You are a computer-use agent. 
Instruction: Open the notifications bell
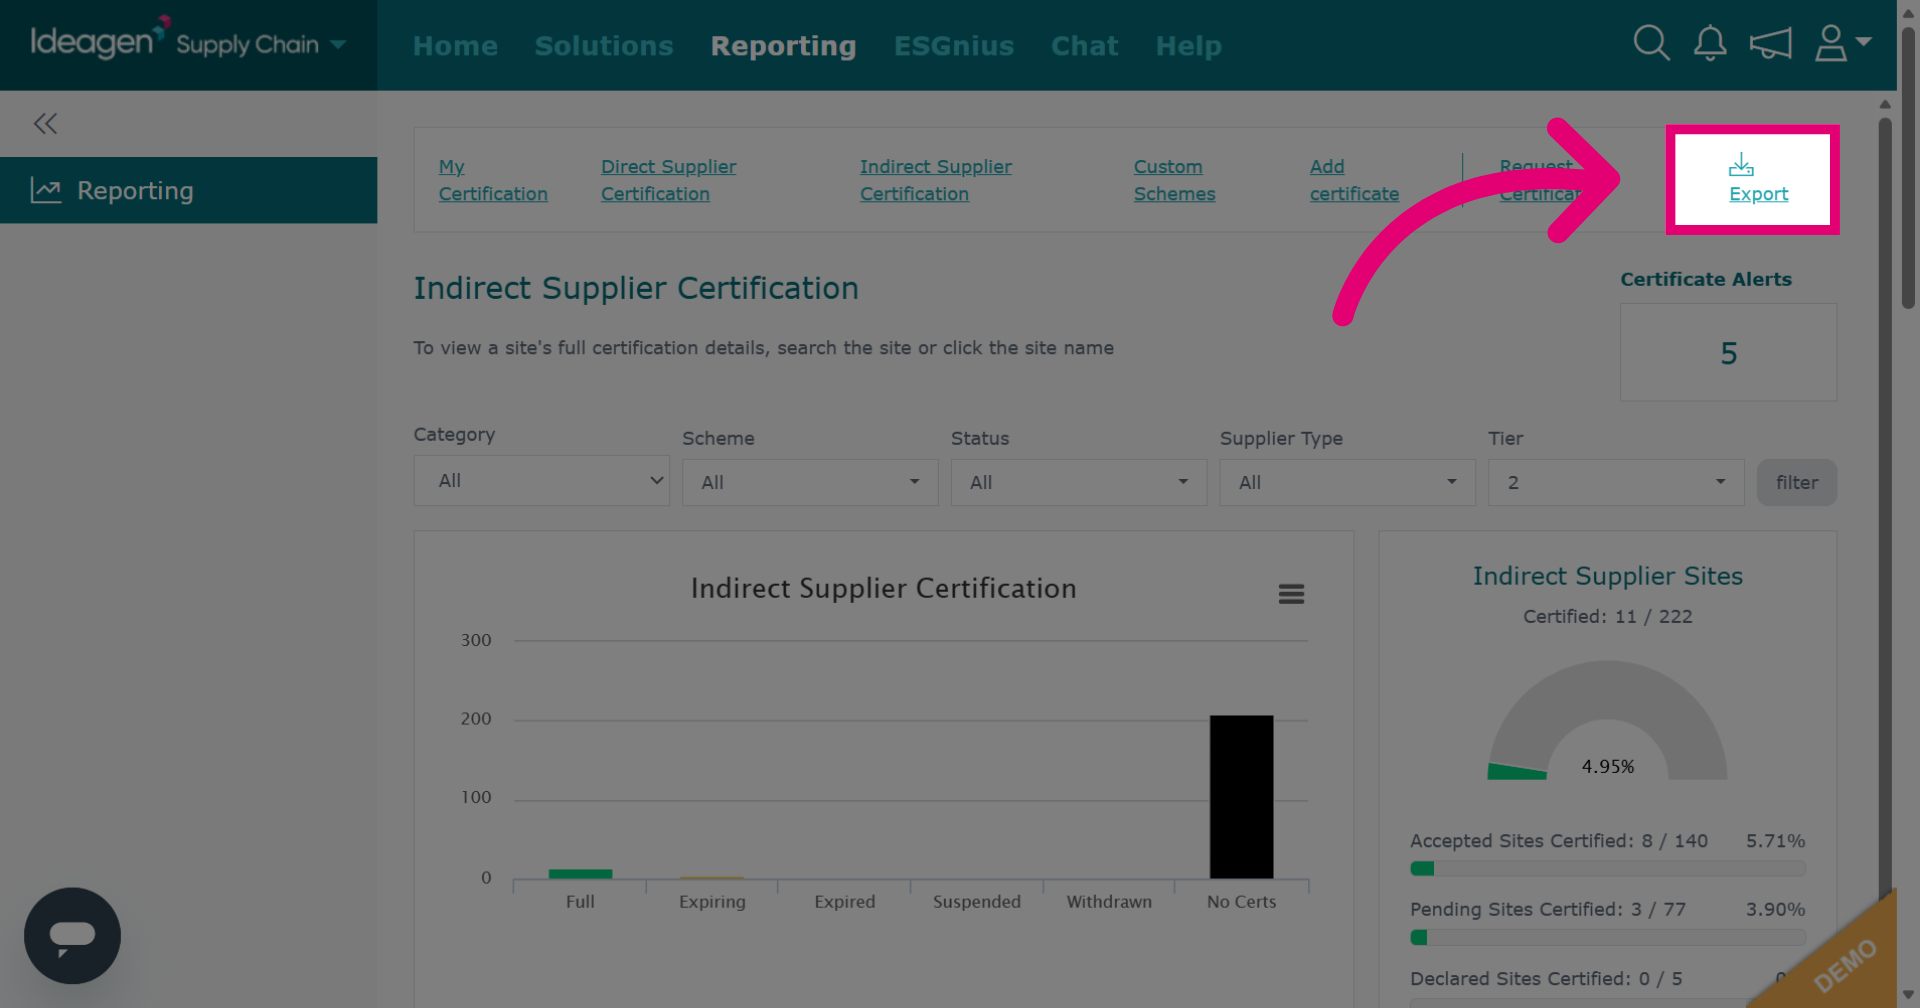tap(1710, 43)
